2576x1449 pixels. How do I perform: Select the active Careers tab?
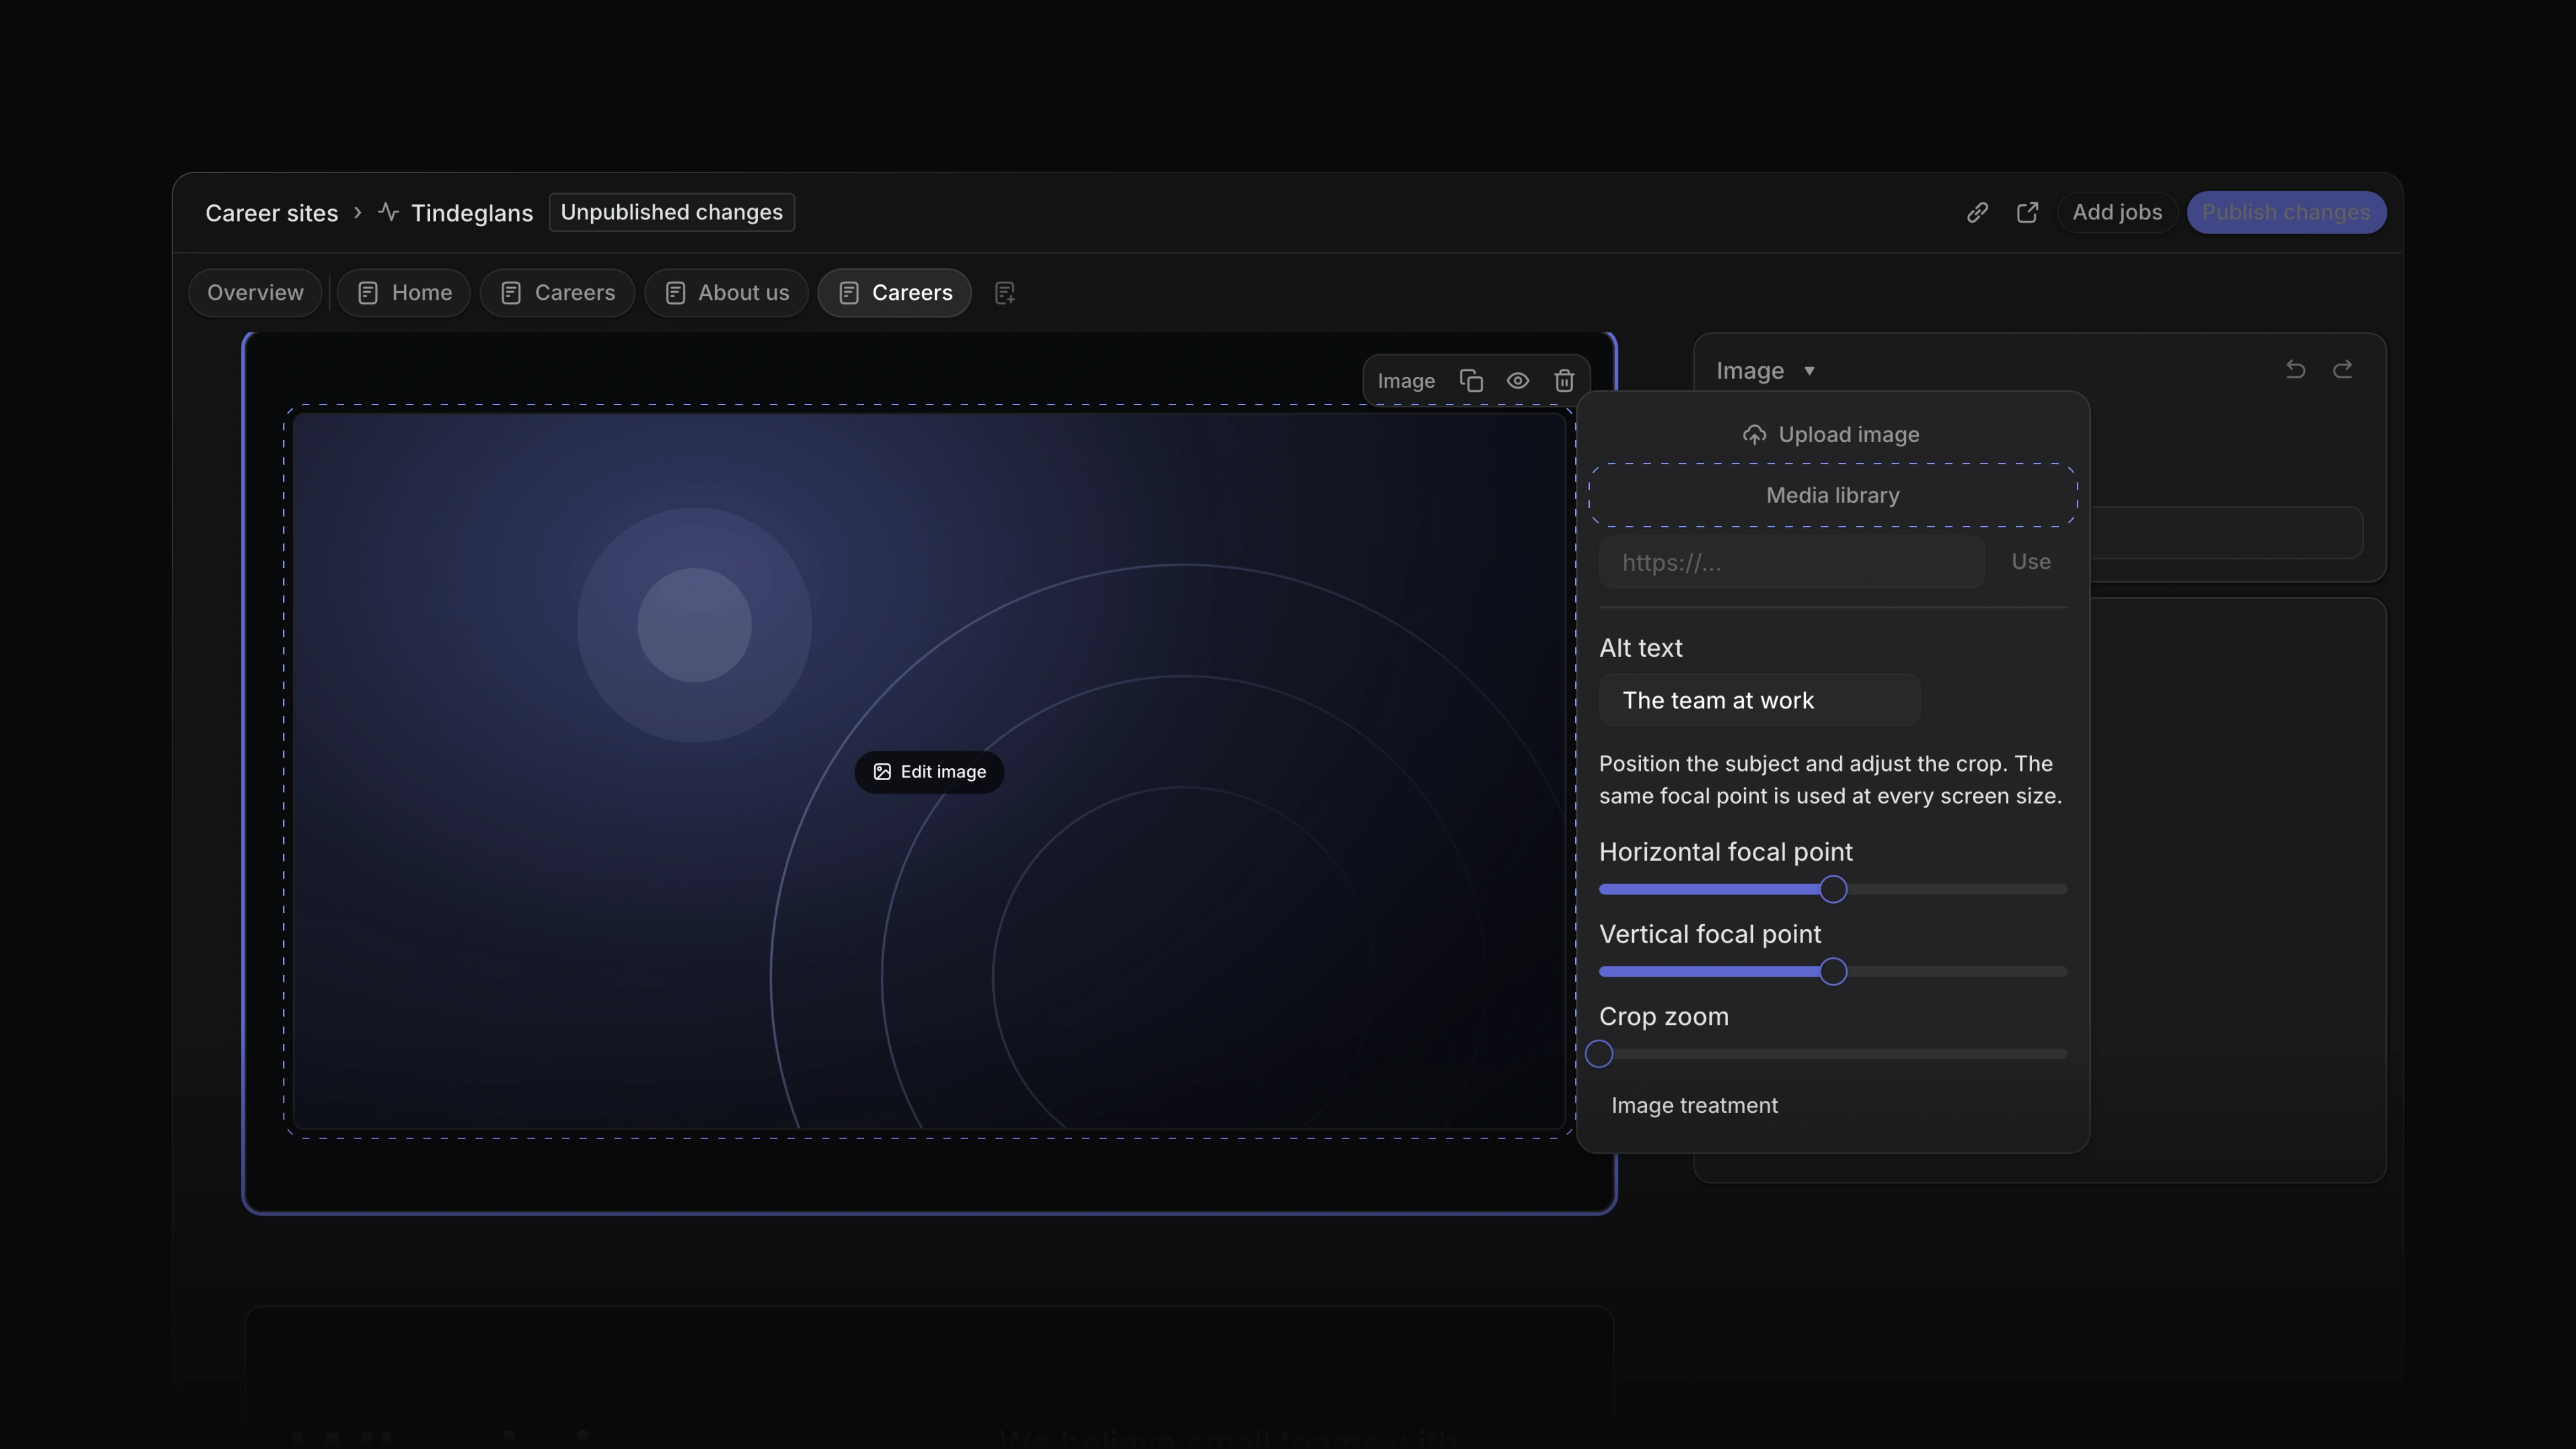pyautogui.click(x=894, y=293)
